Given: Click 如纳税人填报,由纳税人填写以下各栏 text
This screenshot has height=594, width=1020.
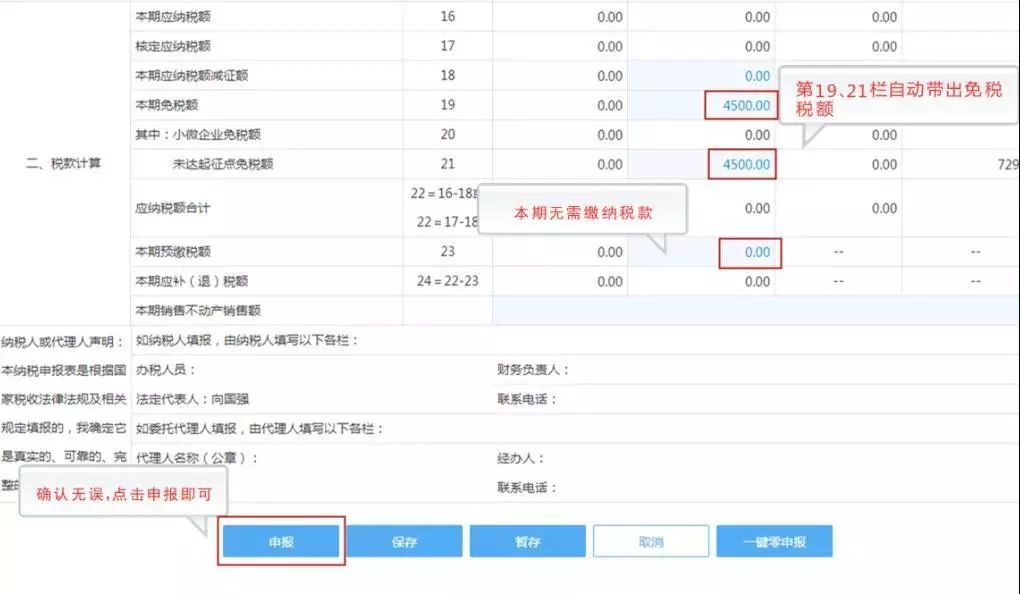Looking at the screenshot, I should pos(247,340).
